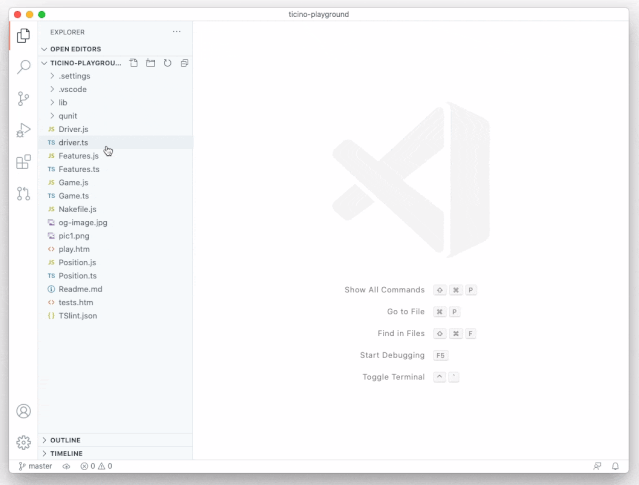Click the errors and warnings count
Viewport: 639px width, 485px height.
pos(96,466)
